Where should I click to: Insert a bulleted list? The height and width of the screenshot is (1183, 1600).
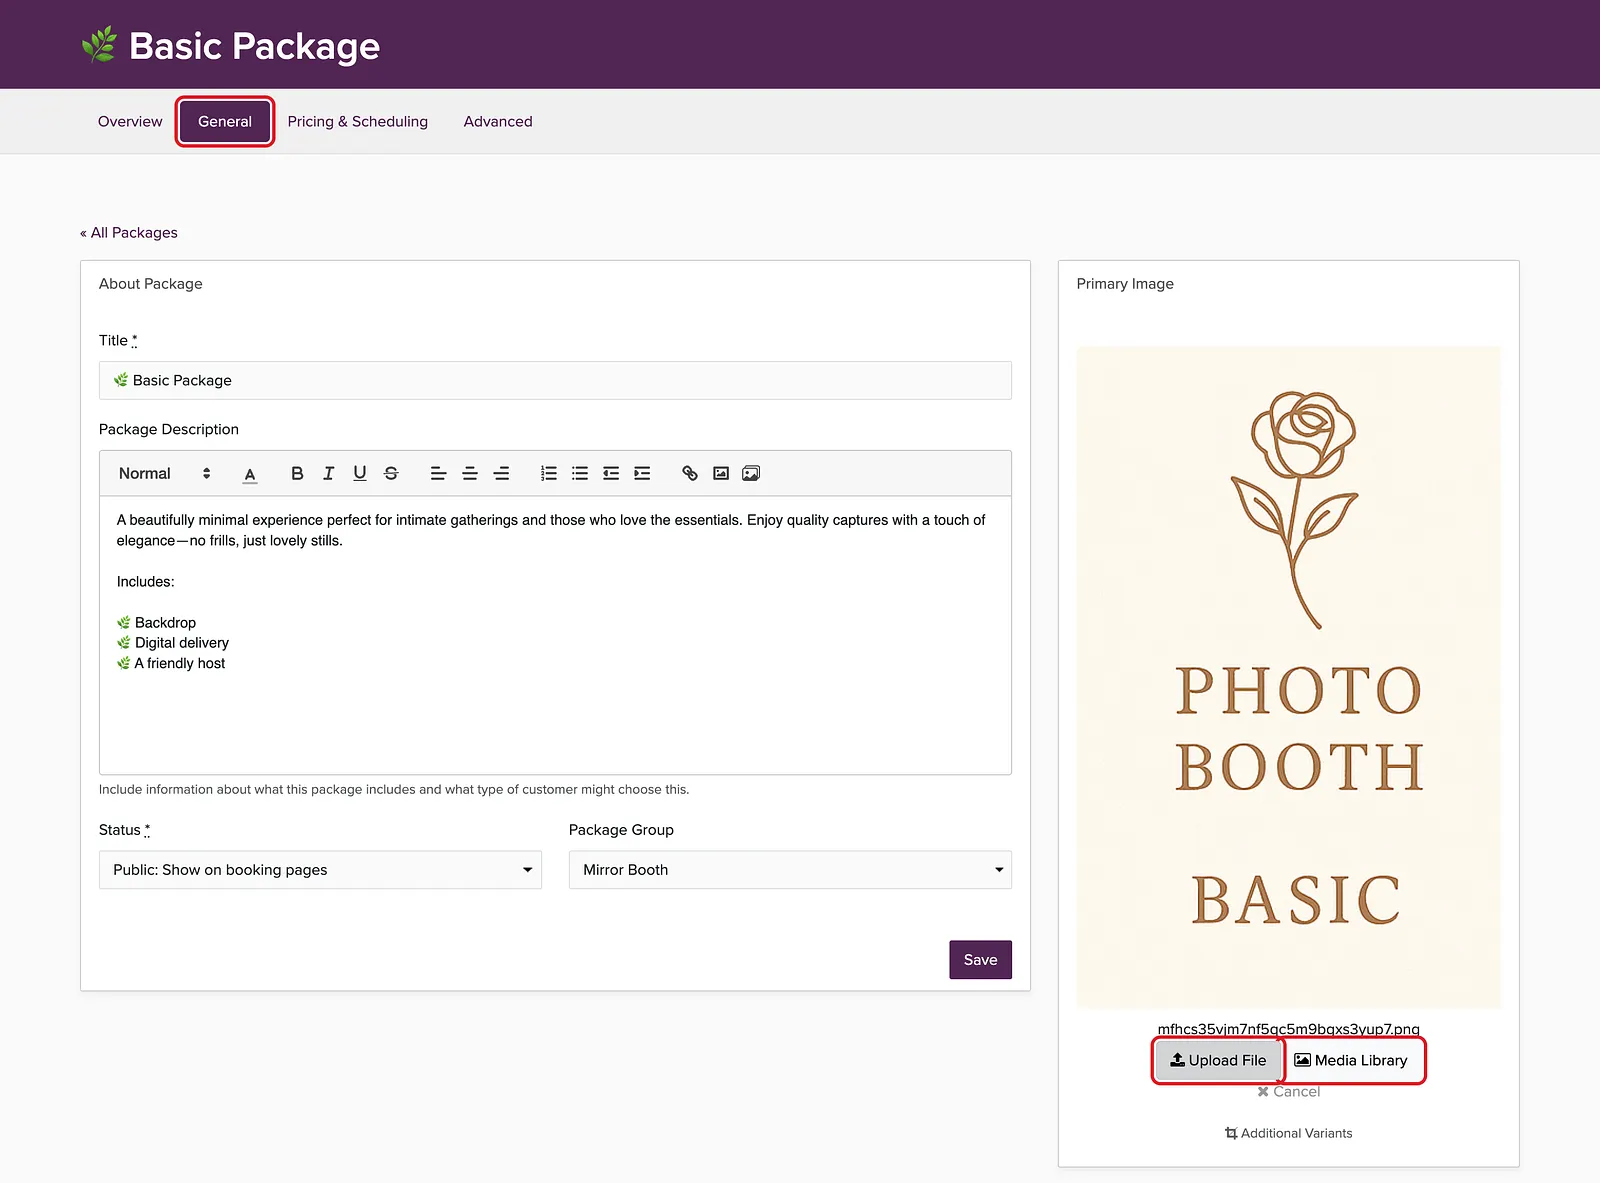pos(580,473)
